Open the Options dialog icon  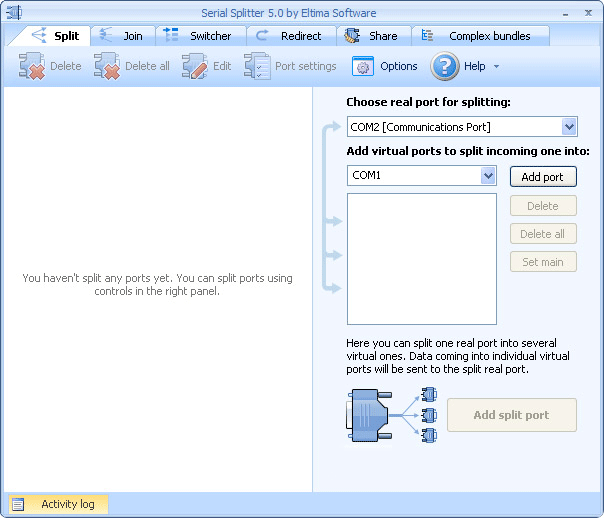point(362,67)
